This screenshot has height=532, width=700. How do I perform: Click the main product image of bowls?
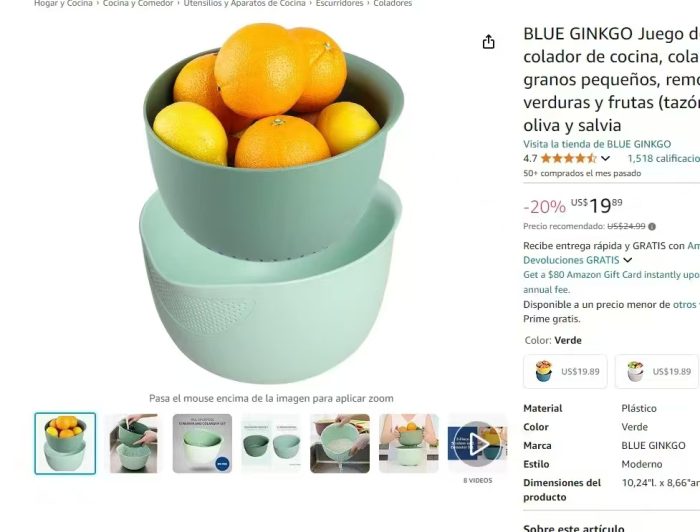pyautogui.click(x=271, y=203)
